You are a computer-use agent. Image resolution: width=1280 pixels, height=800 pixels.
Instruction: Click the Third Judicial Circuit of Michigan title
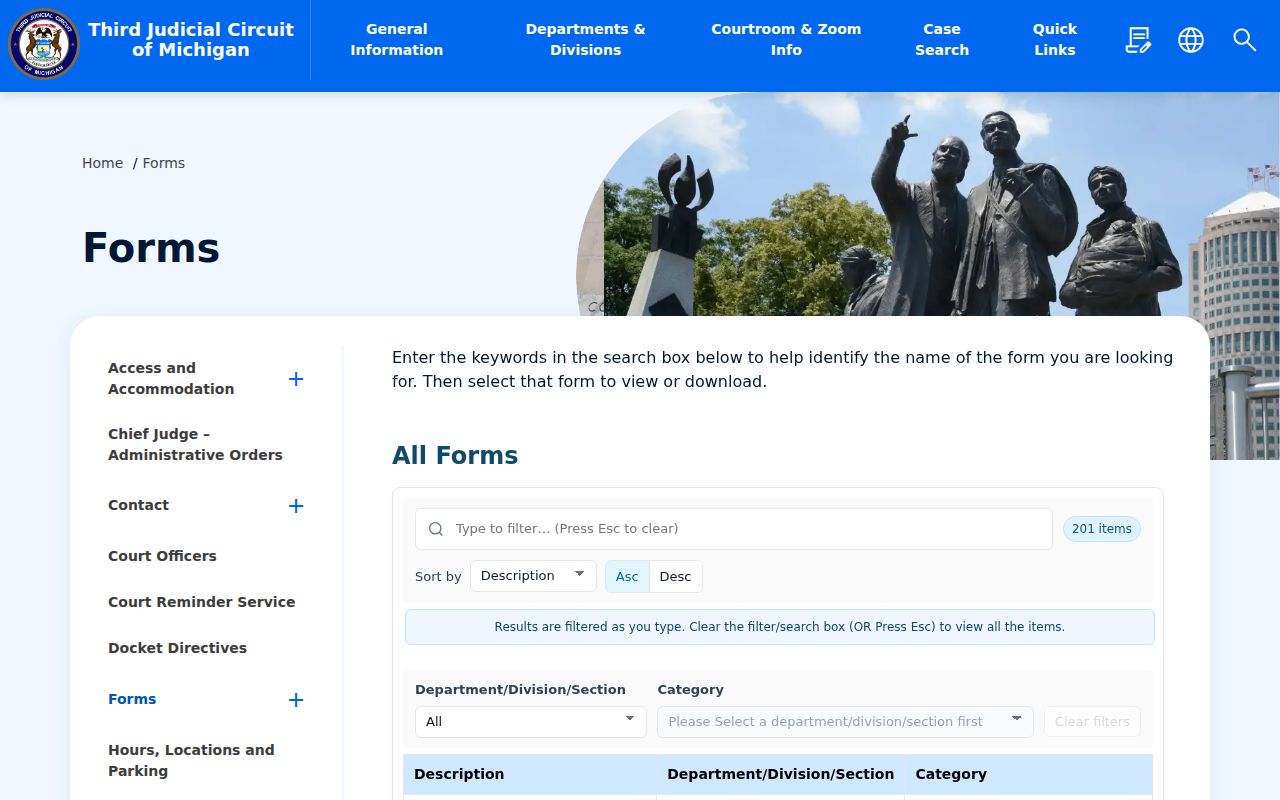(191, 40)
